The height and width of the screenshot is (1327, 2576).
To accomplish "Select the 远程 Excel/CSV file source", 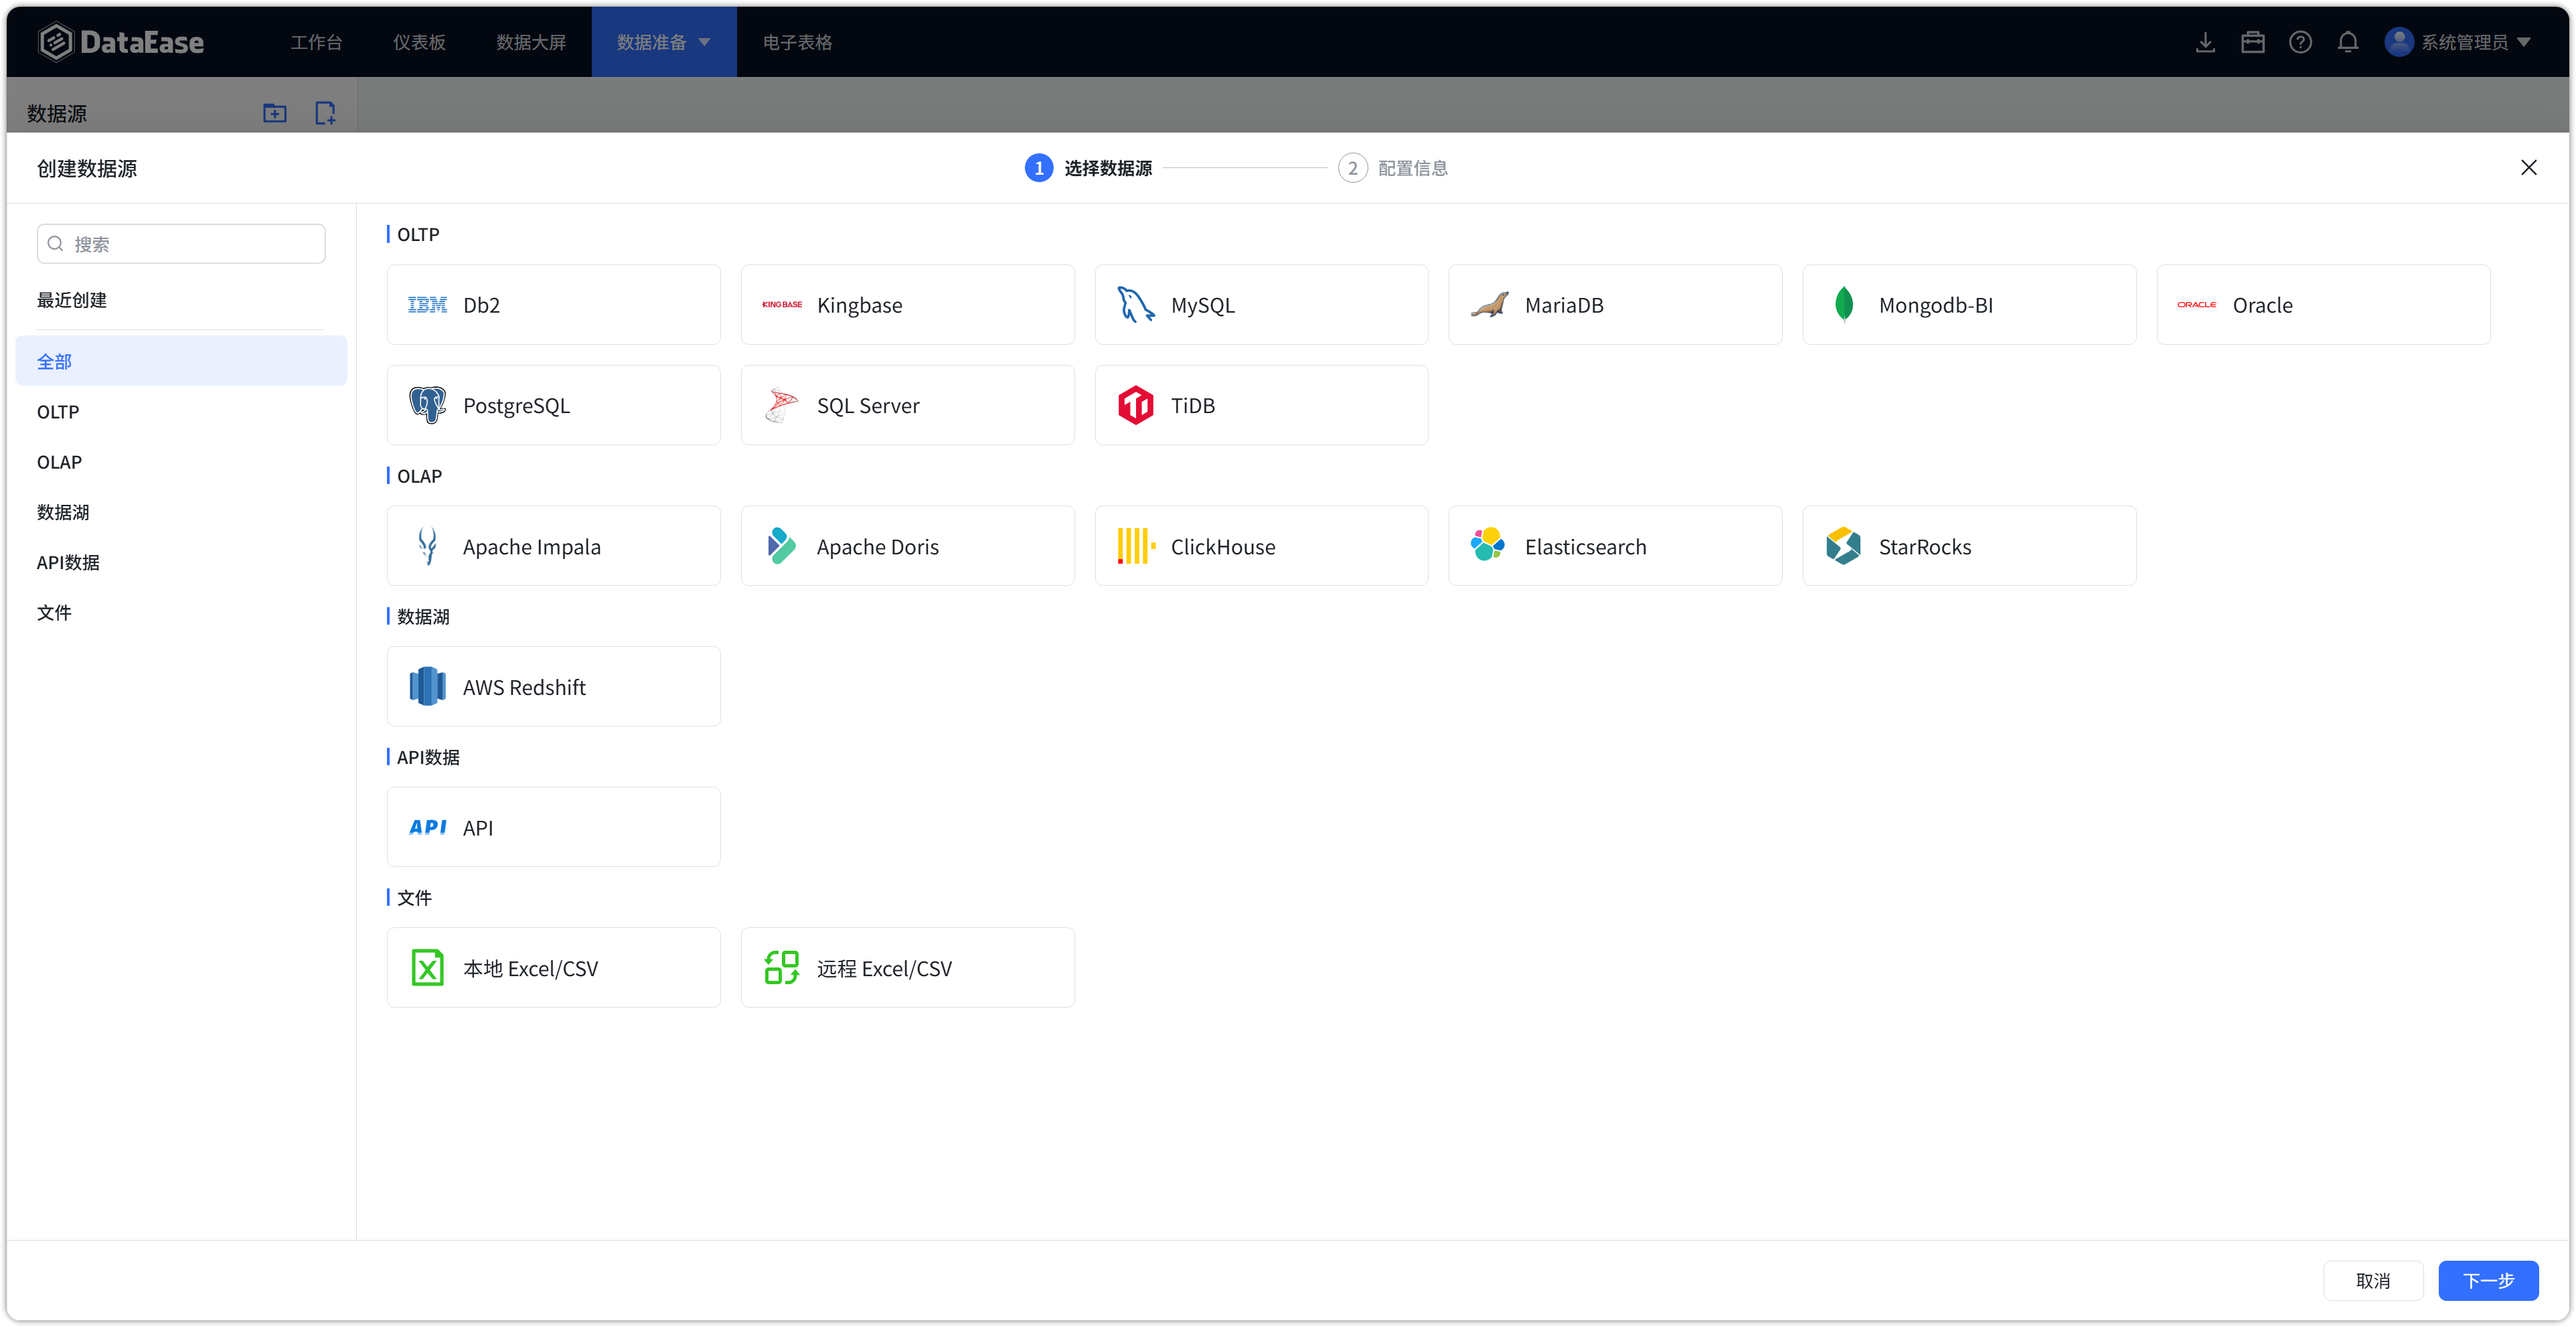I will pyautogui.click(x=907, y=968).
